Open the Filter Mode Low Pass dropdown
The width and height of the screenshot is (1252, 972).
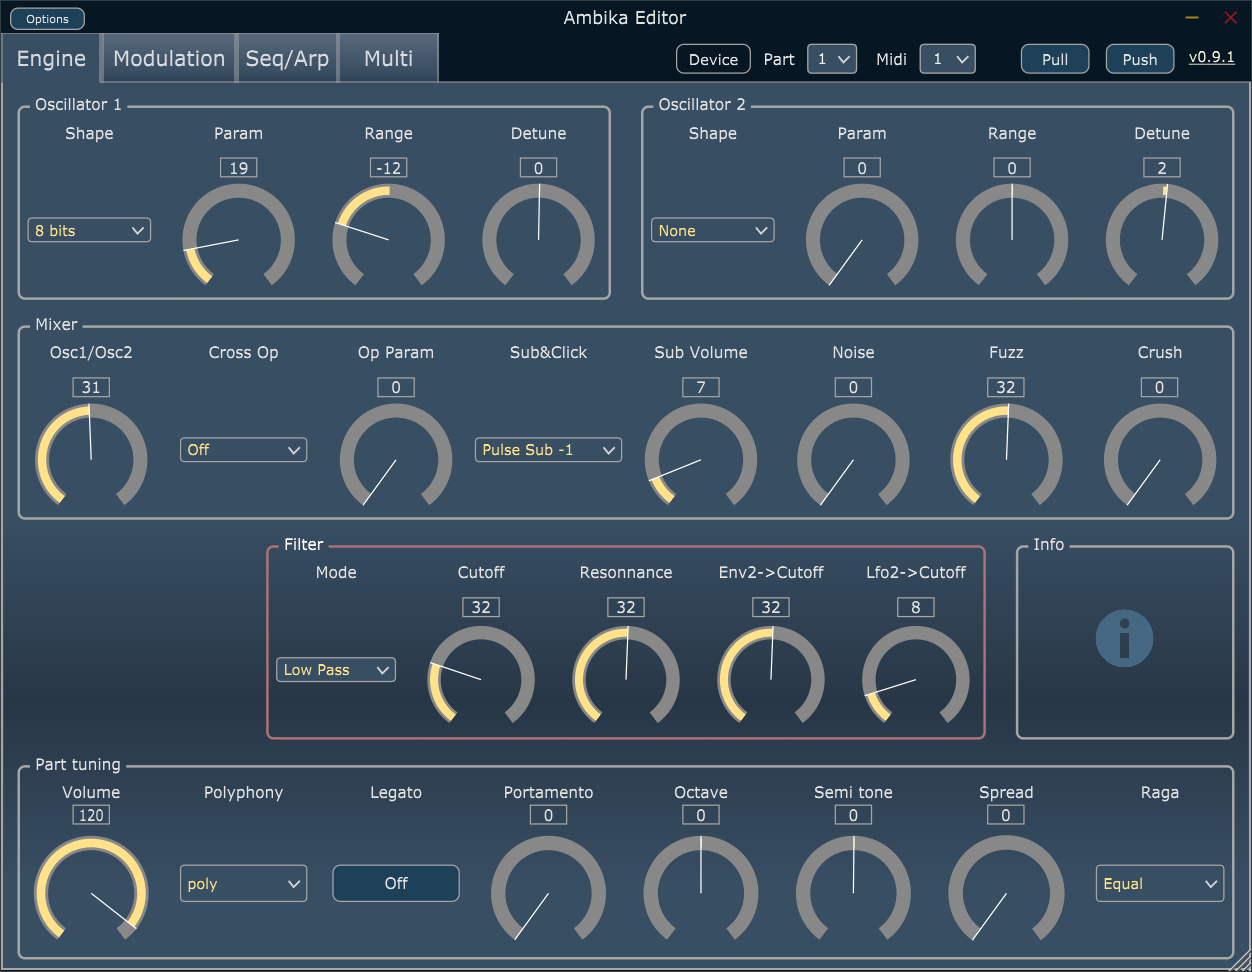tap(336, 670)
